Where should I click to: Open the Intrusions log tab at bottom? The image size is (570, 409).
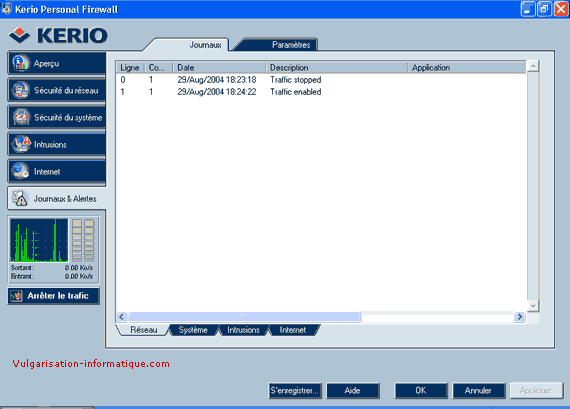(243, 330)
